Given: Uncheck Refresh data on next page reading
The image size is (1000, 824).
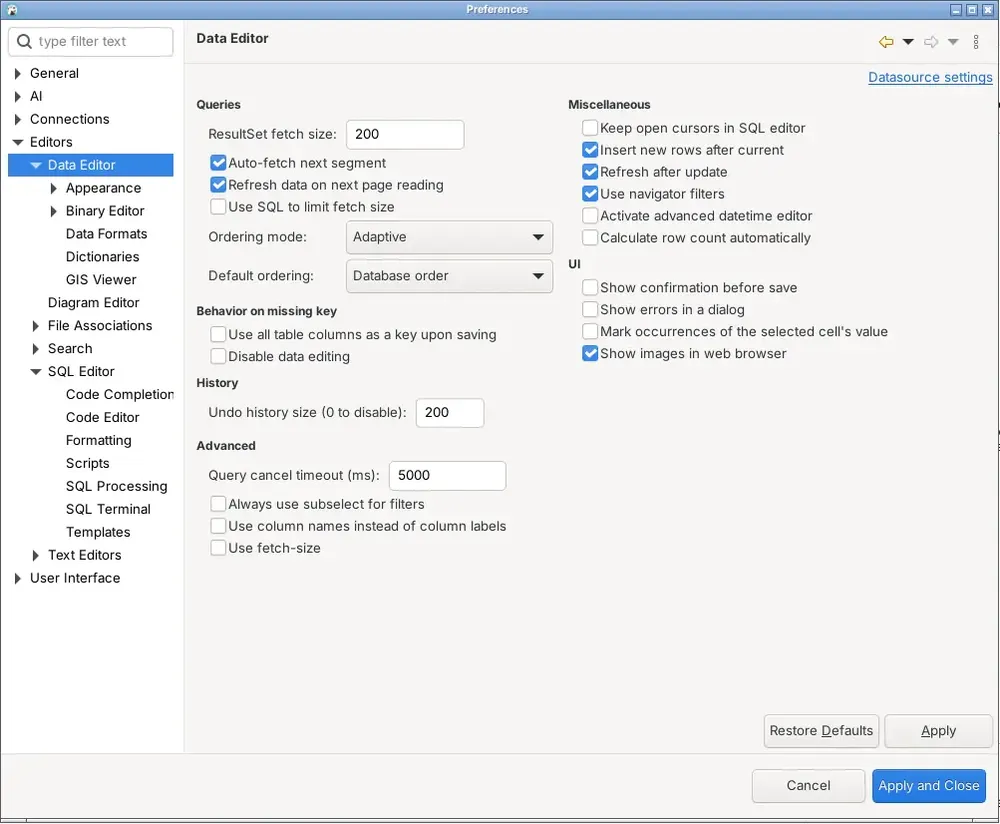Looking at the screenshot, I should click(x=218, y=185).
